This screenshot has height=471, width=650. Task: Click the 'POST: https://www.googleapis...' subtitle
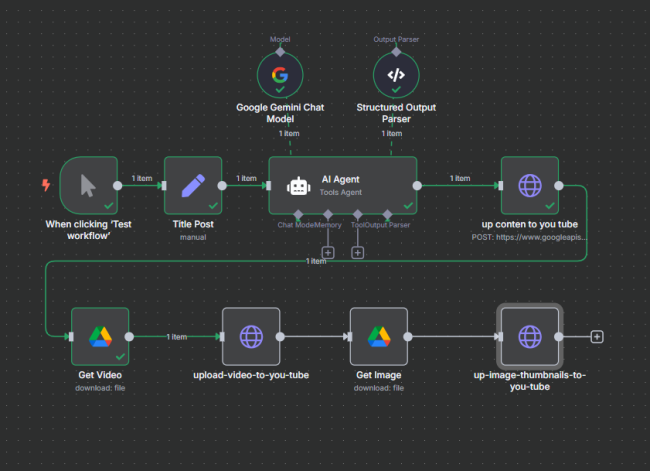[x=529, y=237]
